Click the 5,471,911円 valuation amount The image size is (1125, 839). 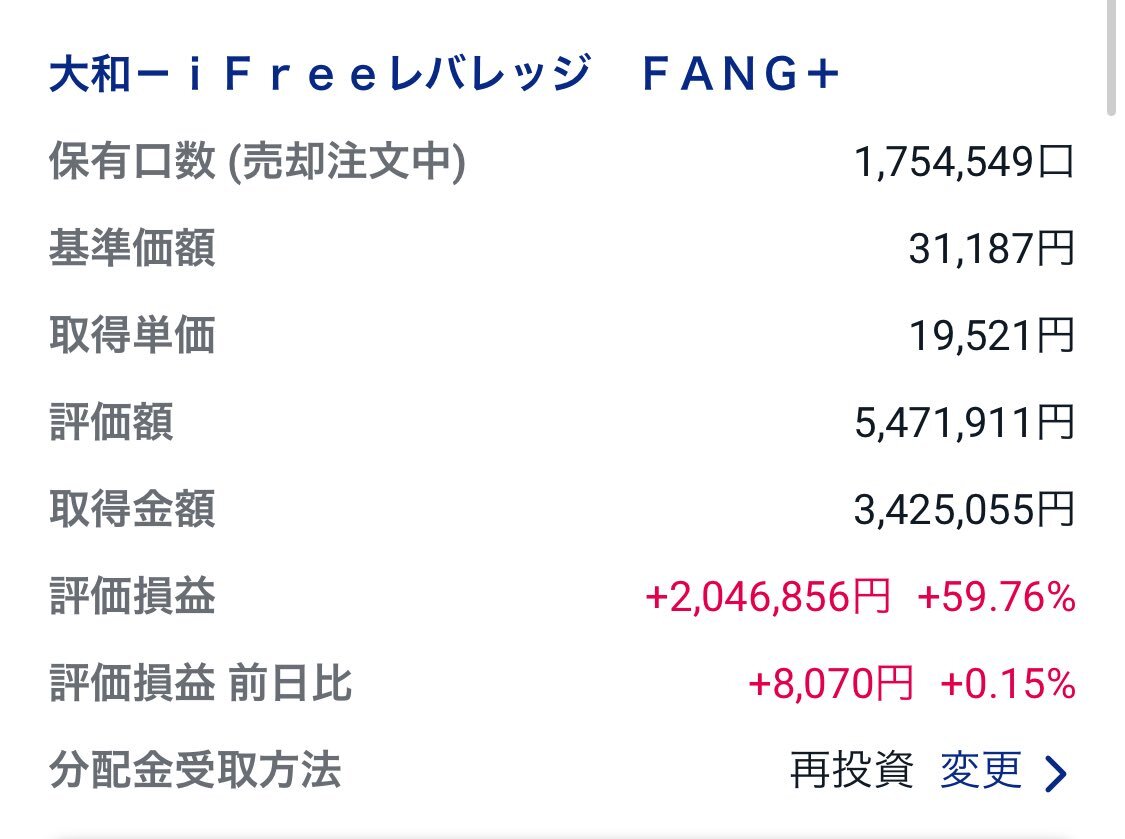tap(964, 423)
